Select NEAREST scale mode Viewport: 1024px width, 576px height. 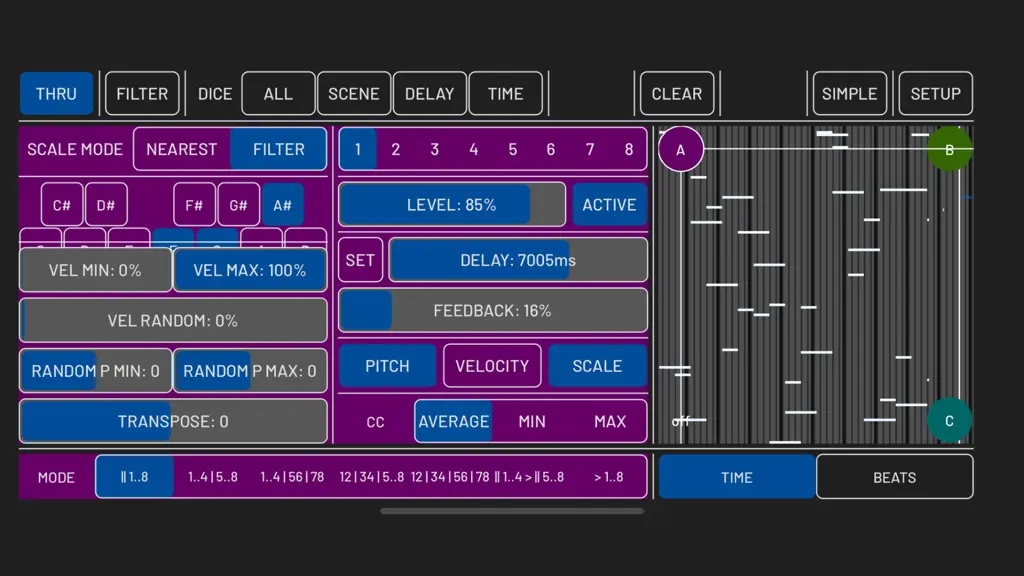click(x=182, y=149)
